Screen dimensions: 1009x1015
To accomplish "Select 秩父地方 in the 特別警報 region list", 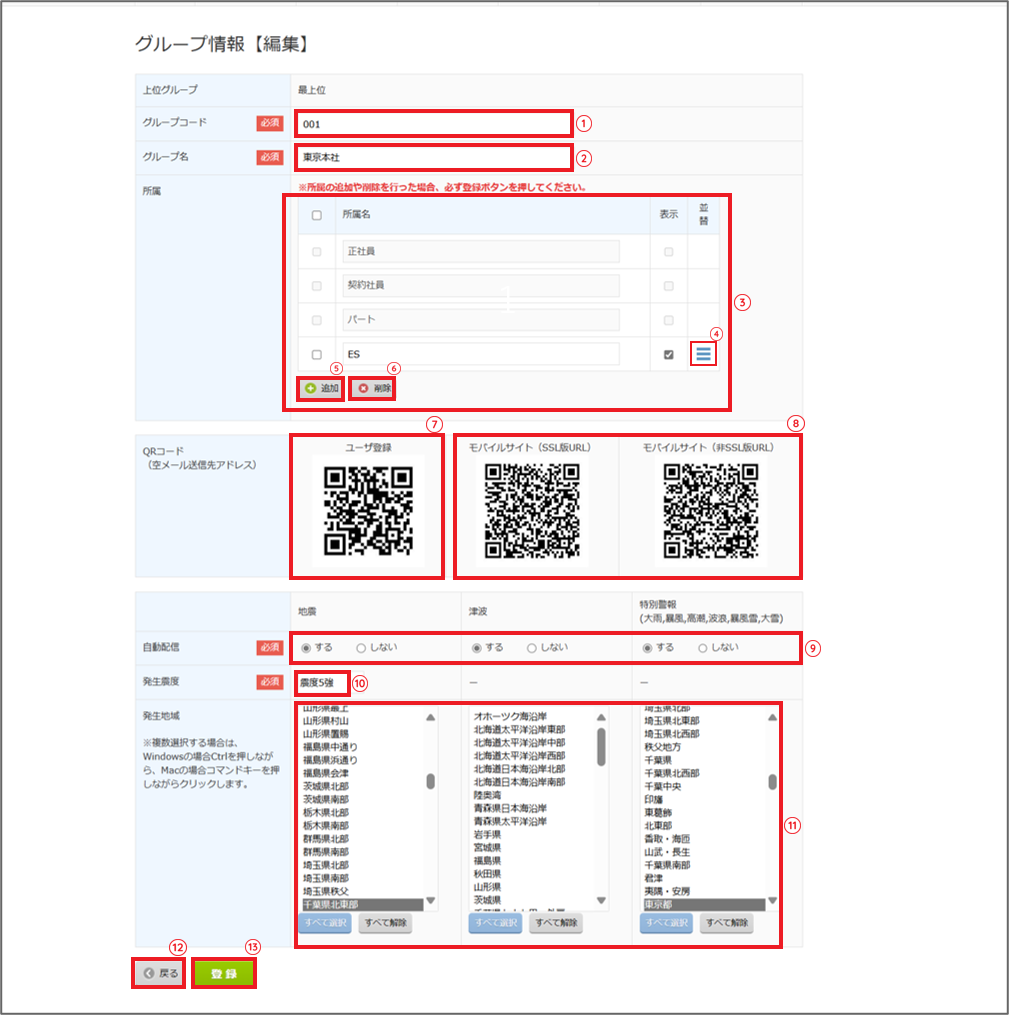I will coord(663,747).
